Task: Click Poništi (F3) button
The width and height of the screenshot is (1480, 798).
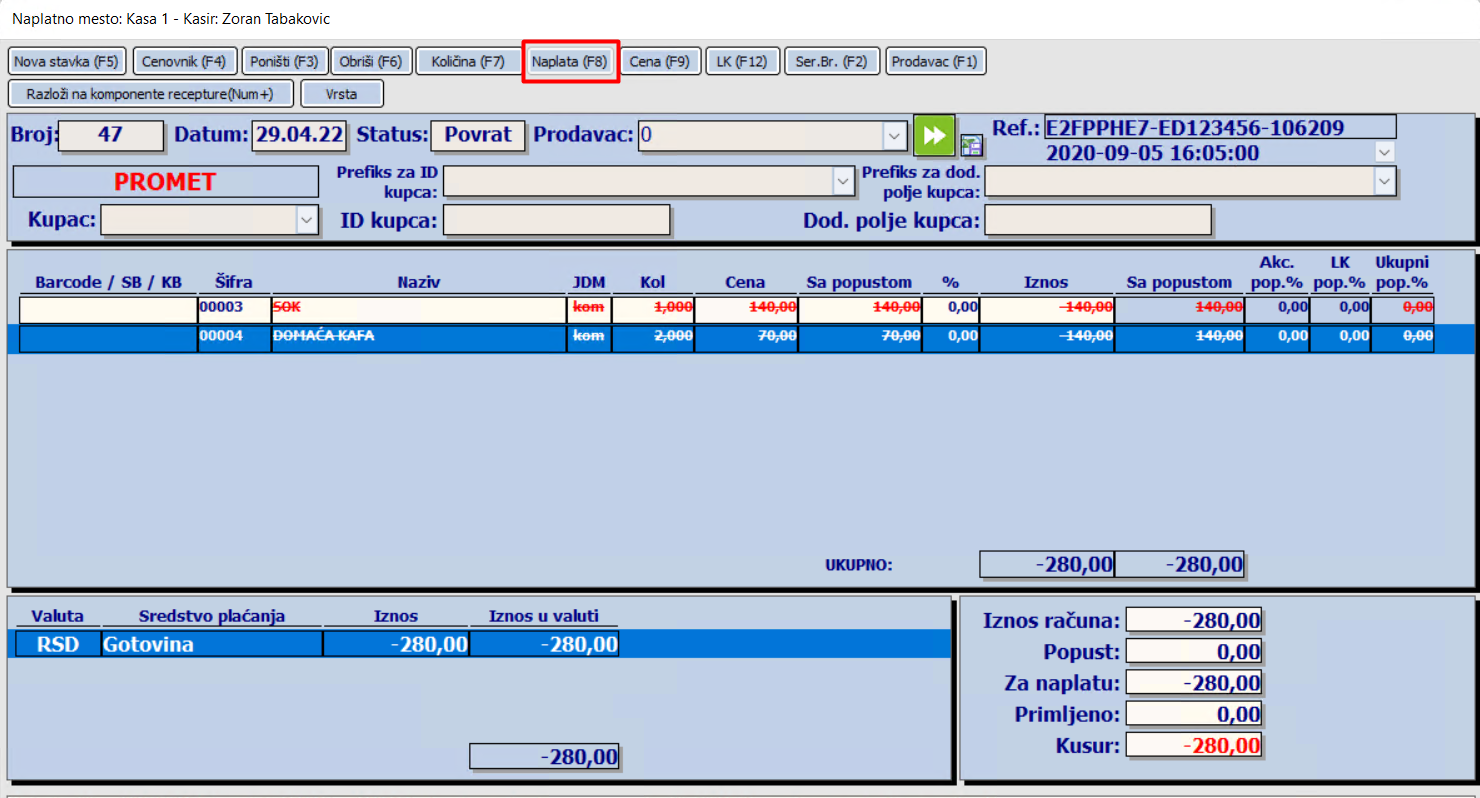Action: coord(284,62)
